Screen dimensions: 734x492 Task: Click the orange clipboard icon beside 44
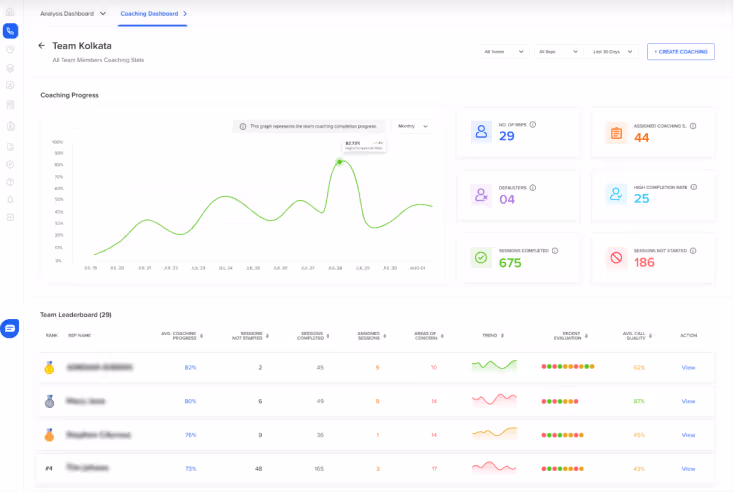(x=616, y=133)
